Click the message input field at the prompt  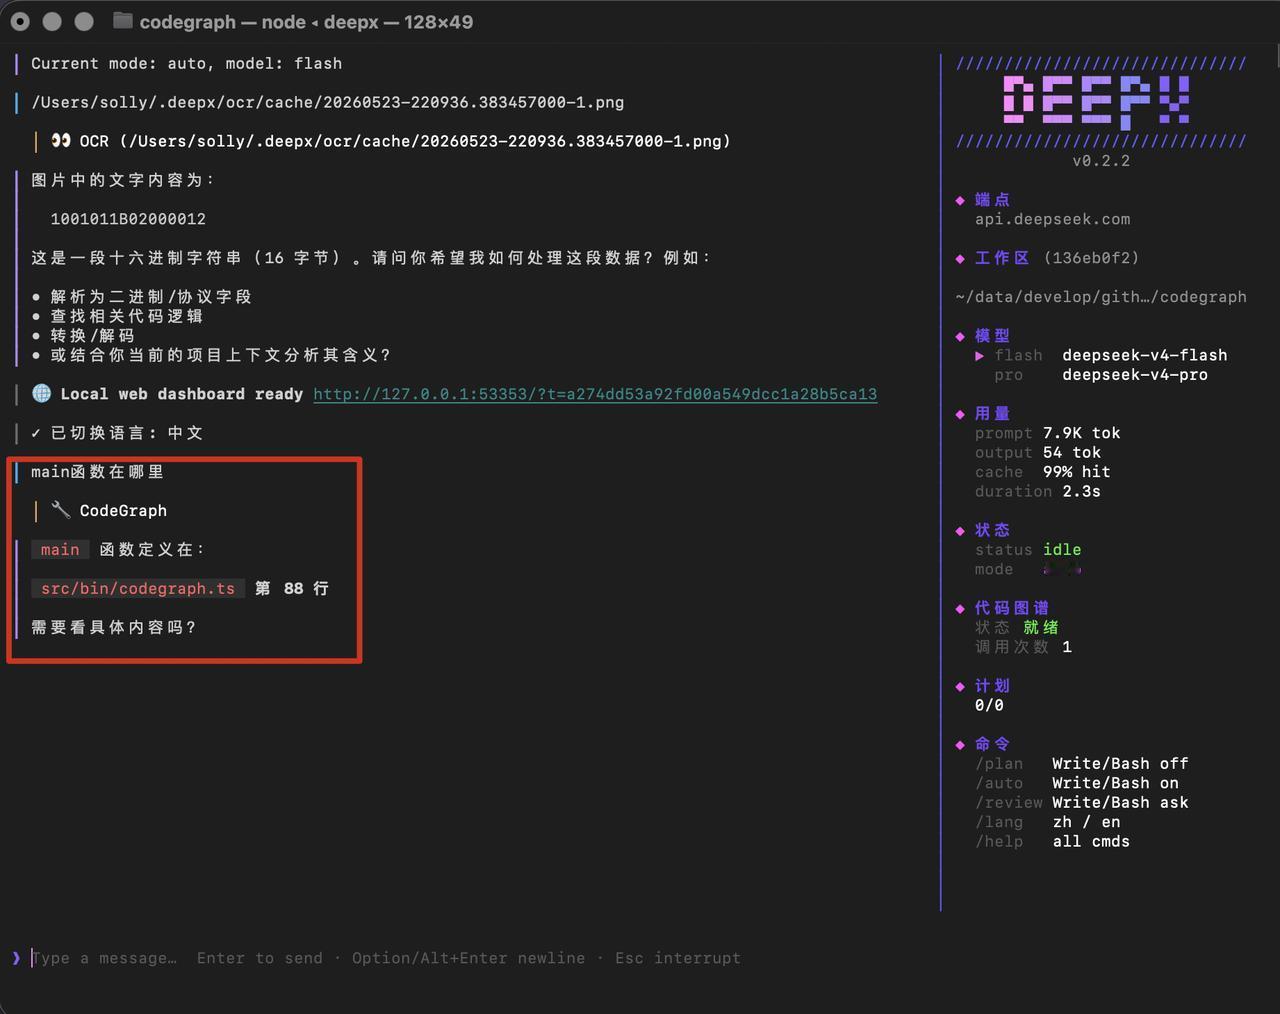pyautogui.click(x=386, y=958)
